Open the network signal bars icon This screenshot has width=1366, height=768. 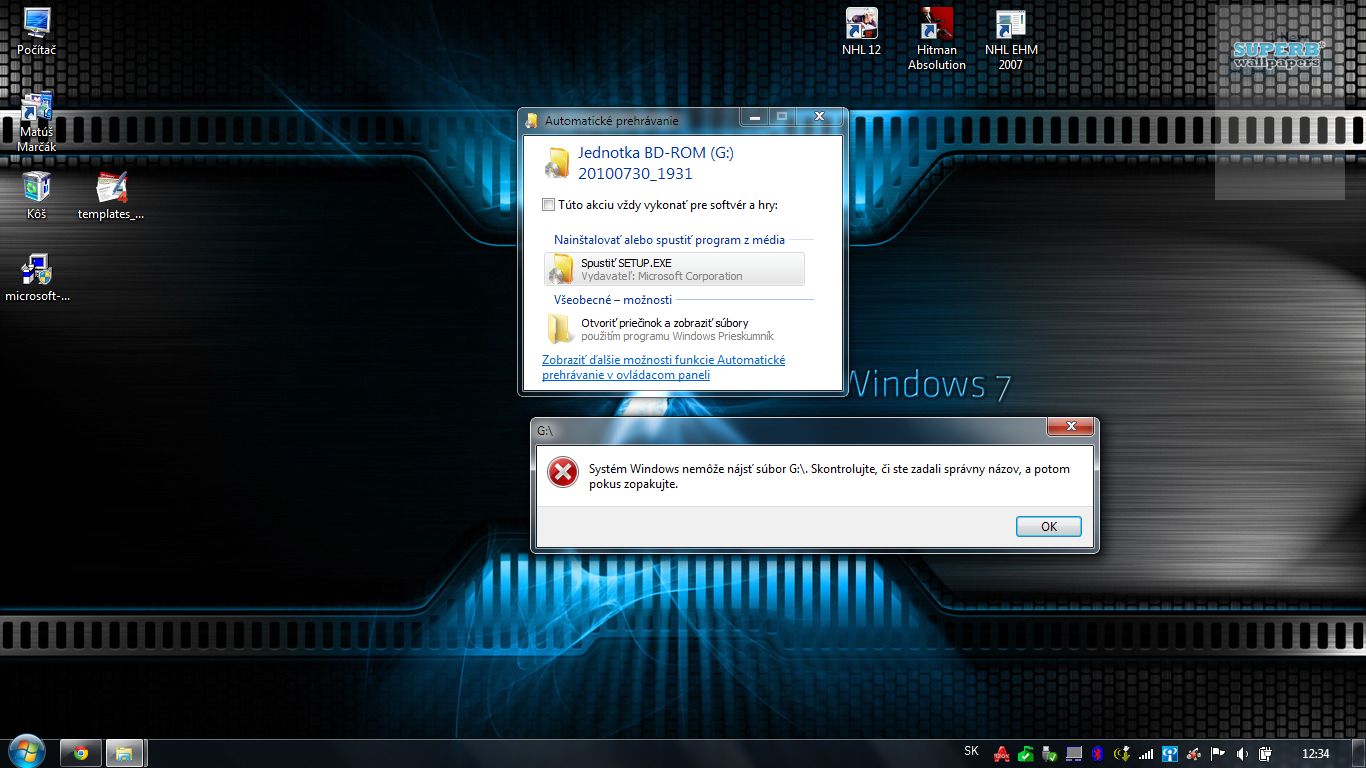1146,753
